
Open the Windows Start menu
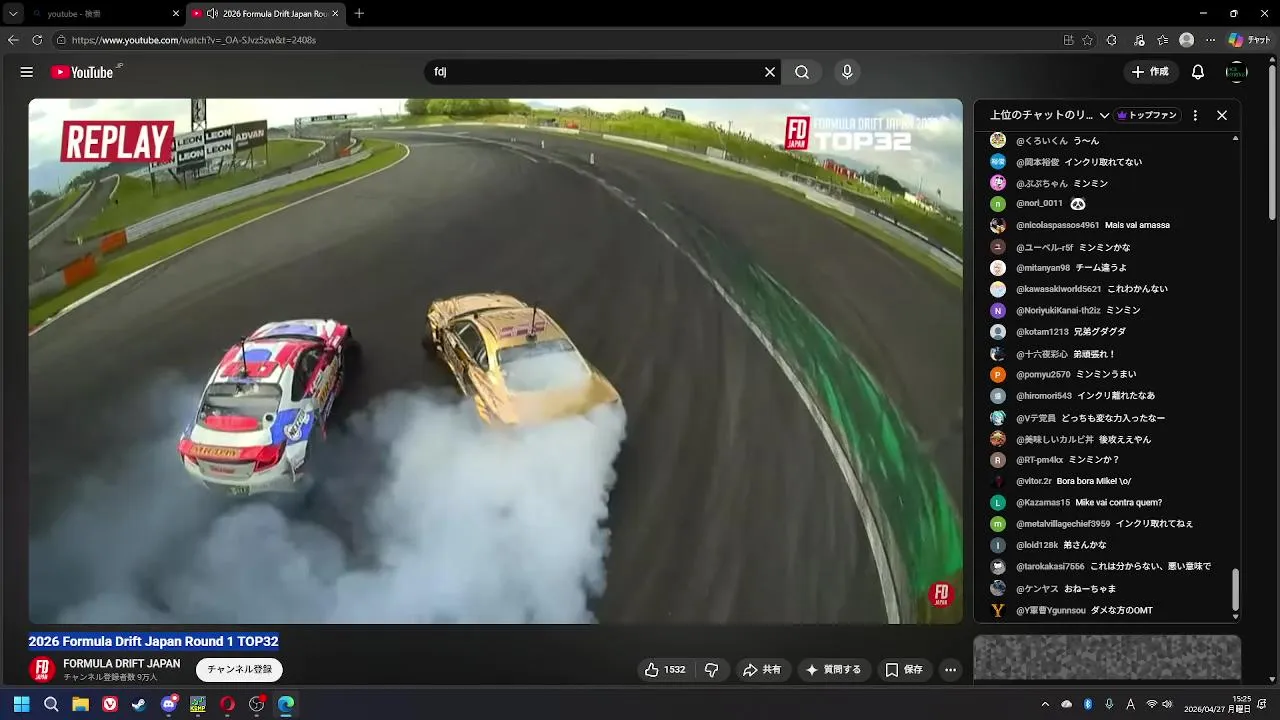tap(21, 704)
